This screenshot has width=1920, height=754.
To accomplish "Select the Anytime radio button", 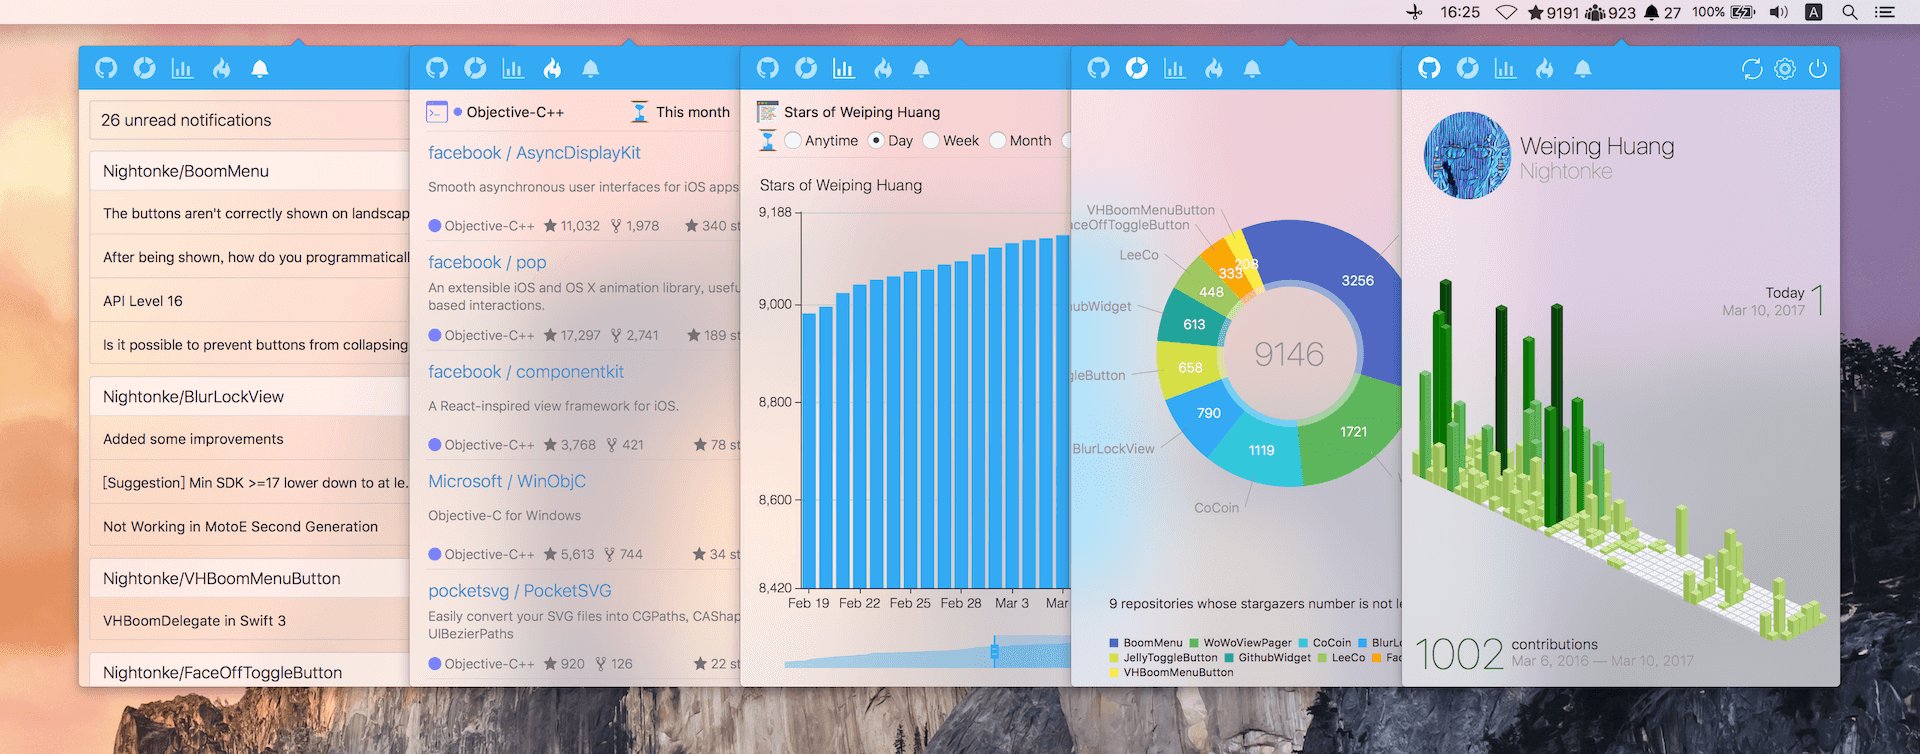I will click(793, 140).
